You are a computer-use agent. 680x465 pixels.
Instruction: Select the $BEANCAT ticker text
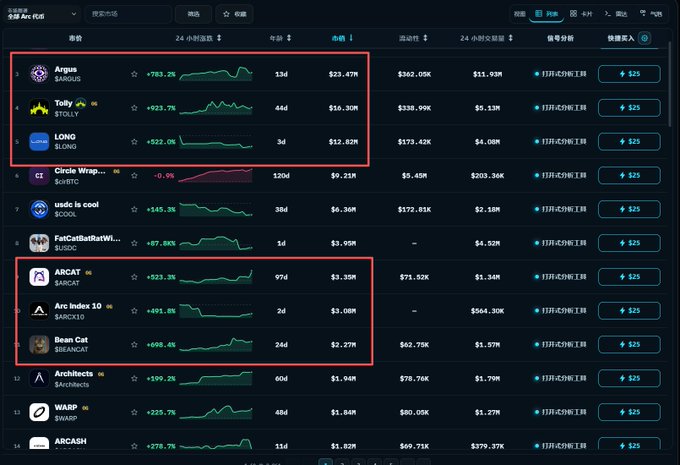tap(71, 350)
